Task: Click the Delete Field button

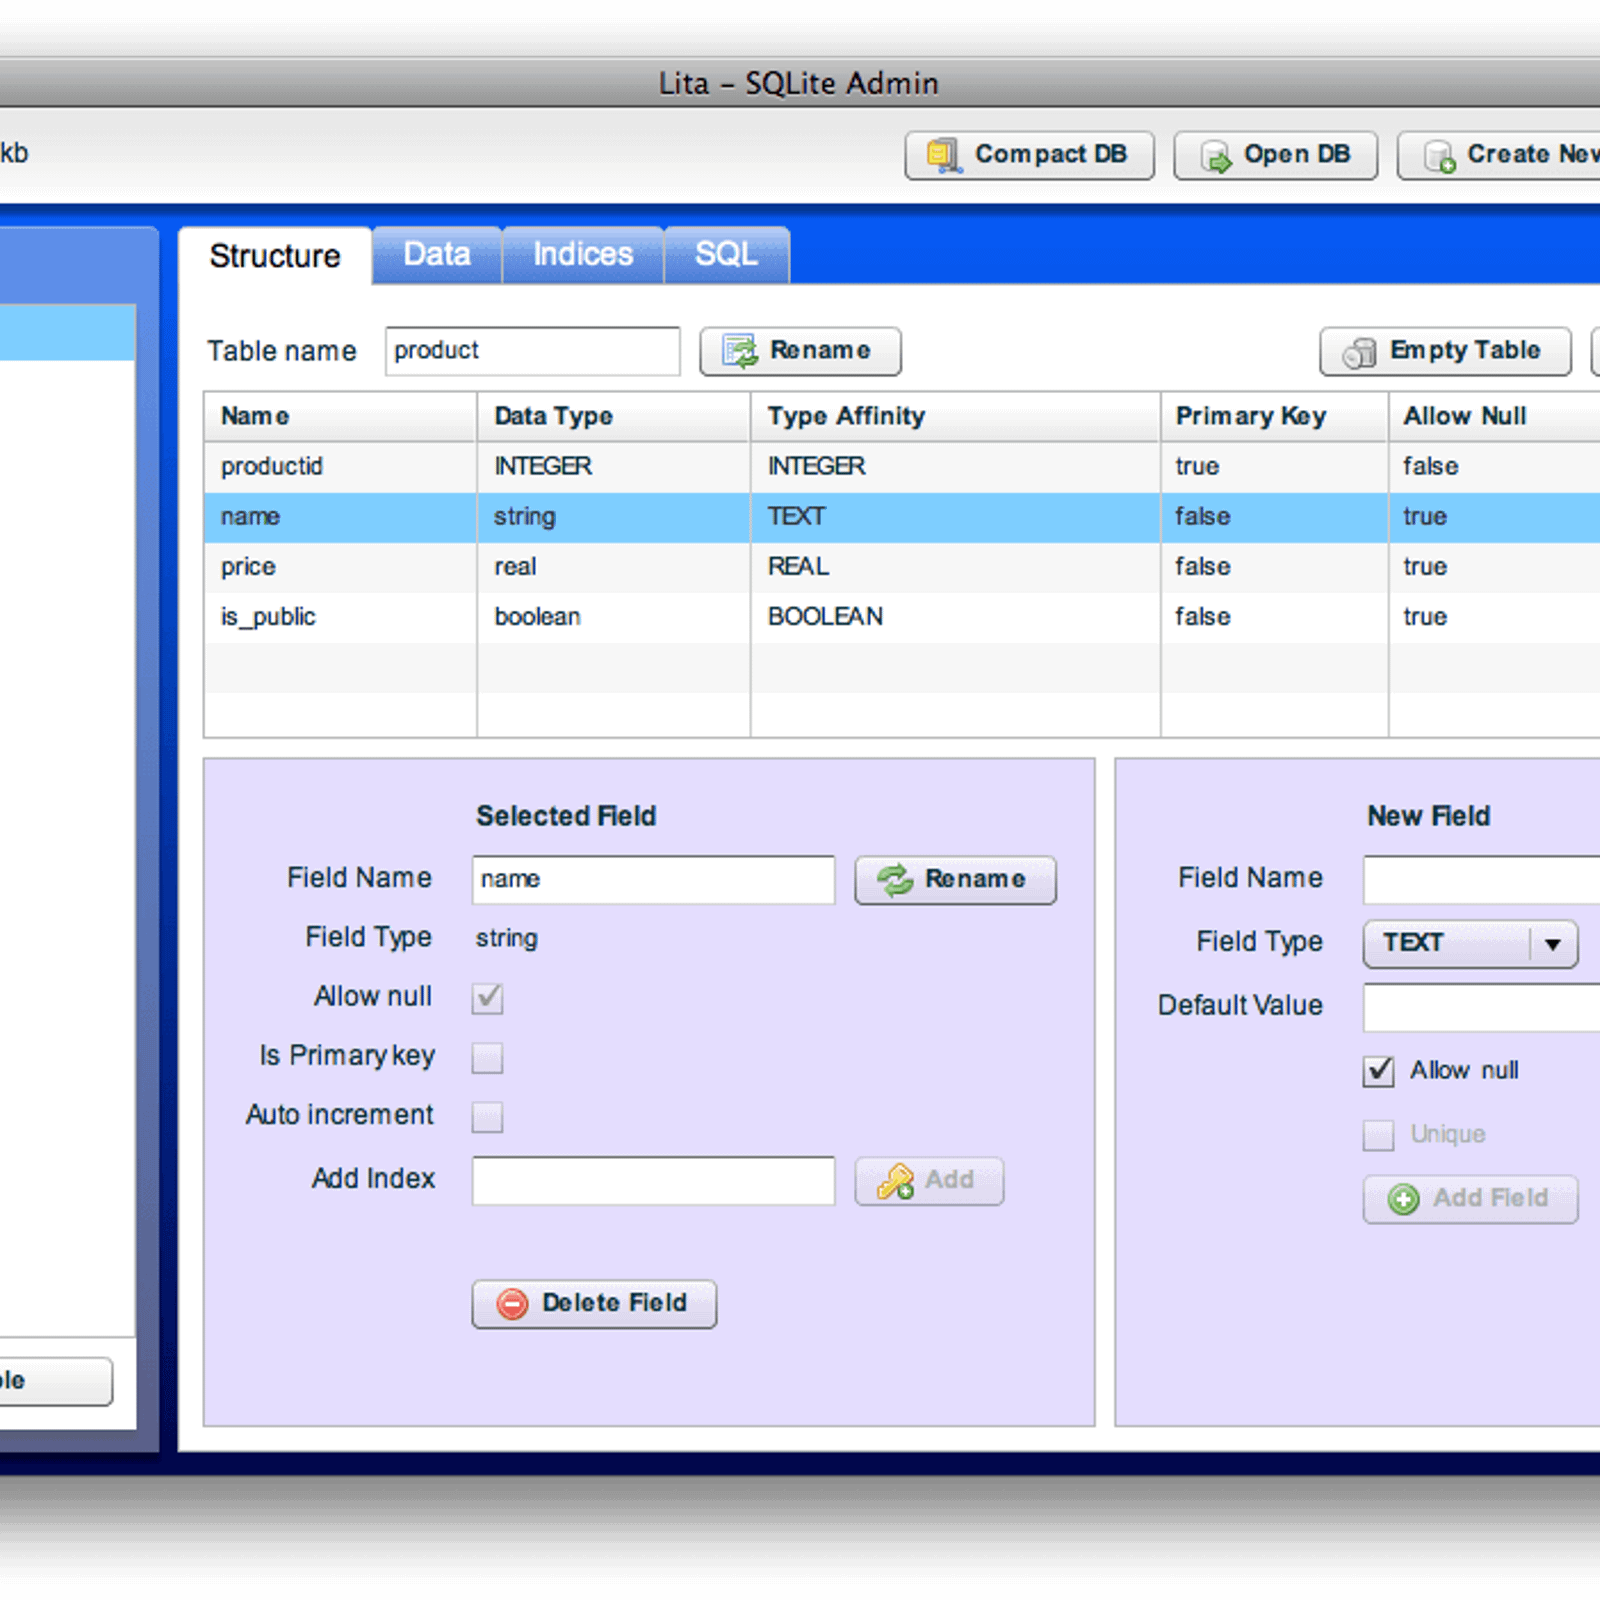Action: (x=594, y=1304)
